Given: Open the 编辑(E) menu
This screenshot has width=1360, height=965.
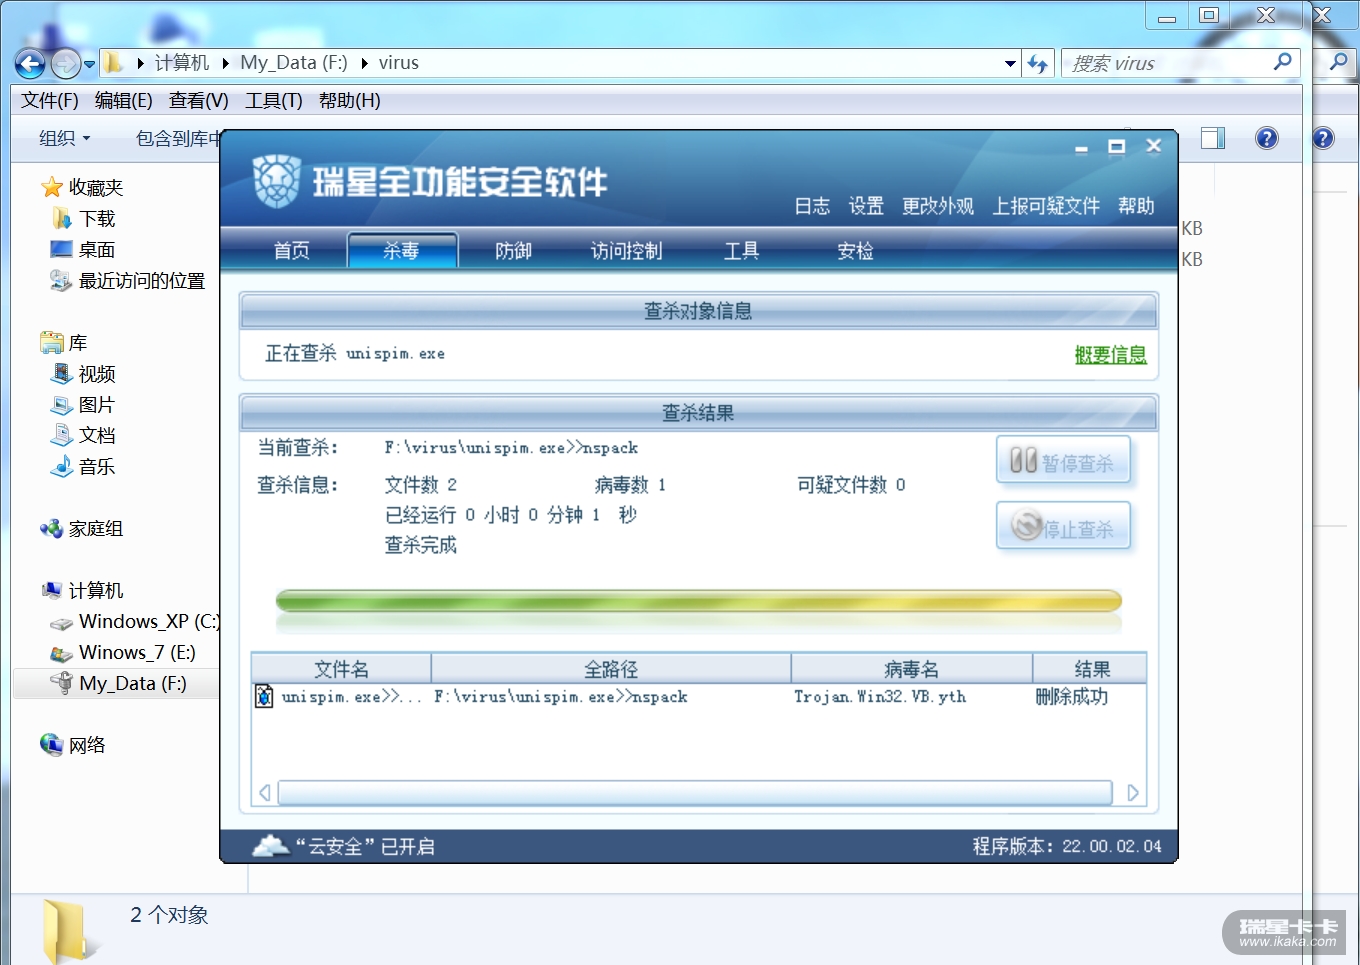Looking at the screenshot, I should [x=124, y=100].
